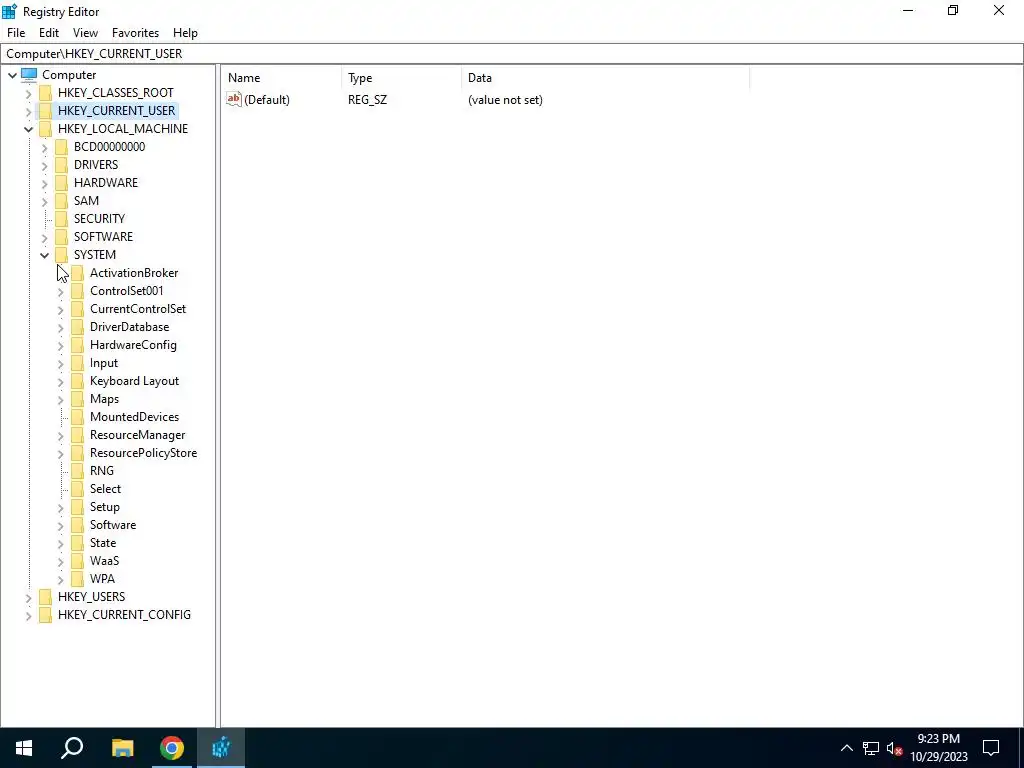1024x768 pixels.
Task: Select the HKEY_USERS hive
Action: 91,597
